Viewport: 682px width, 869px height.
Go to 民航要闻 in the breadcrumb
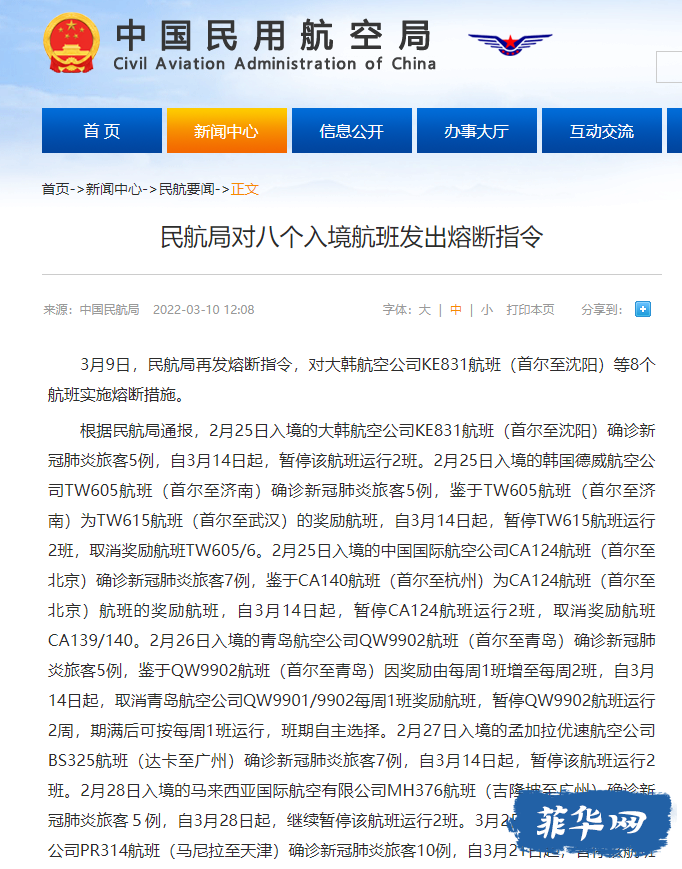(187, 190)
